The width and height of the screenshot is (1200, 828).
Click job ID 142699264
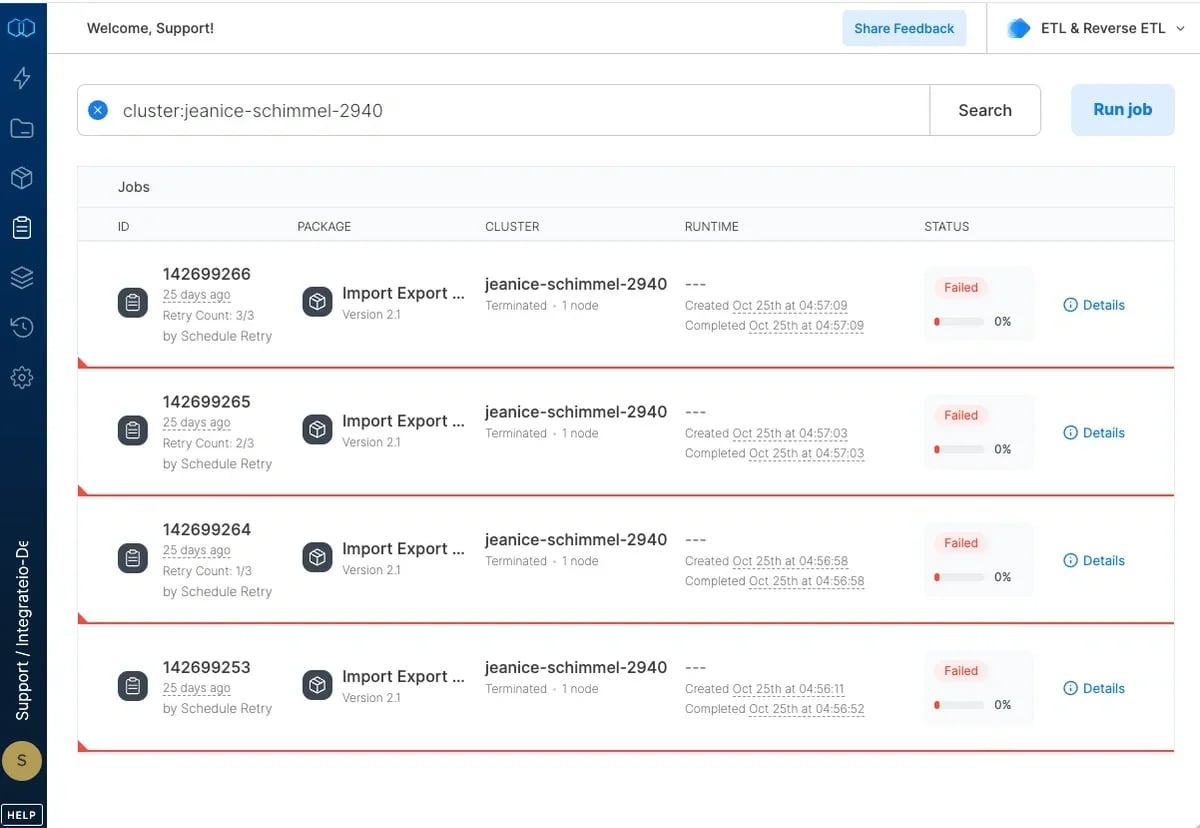pyautogui.click(x=207, y=530)
